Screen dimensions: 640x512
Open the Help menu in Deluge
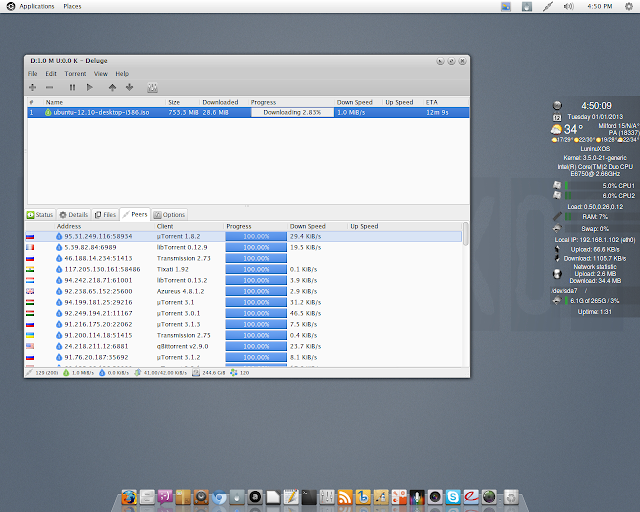coord(122,74)
